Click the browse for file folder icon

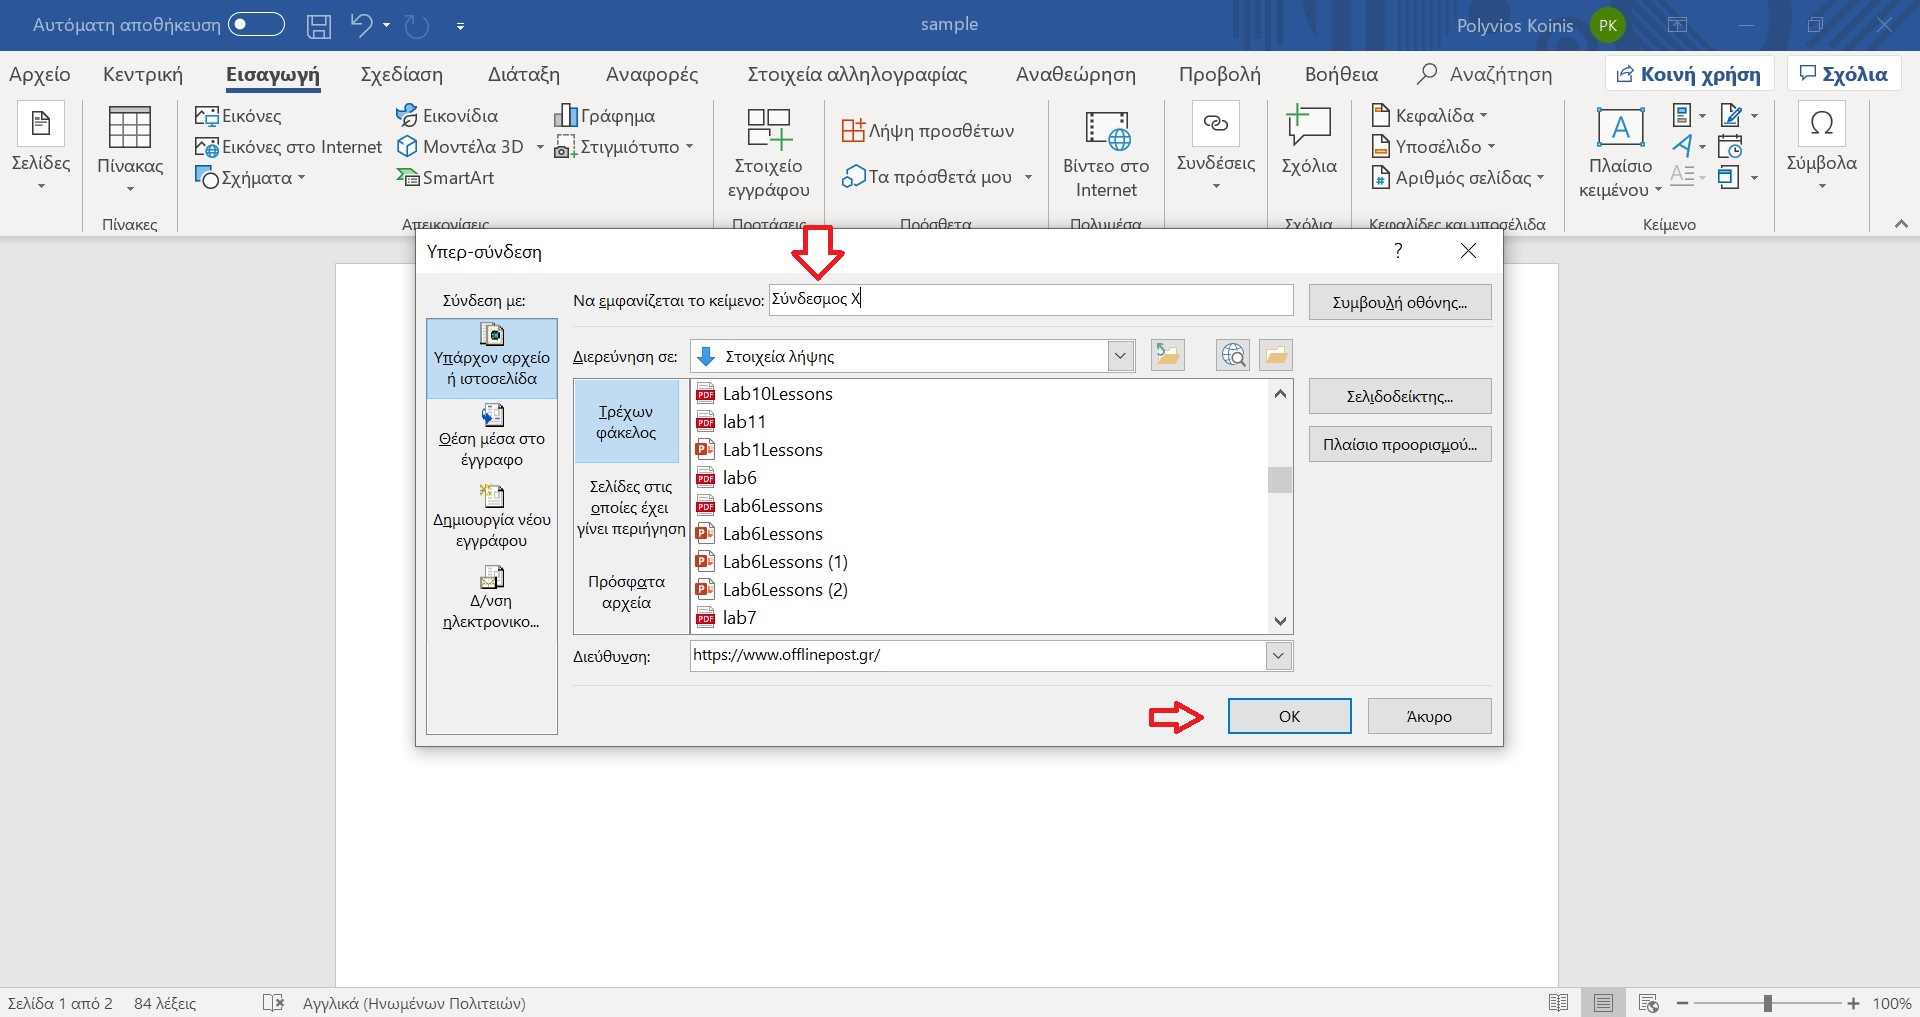(1275, 355)
